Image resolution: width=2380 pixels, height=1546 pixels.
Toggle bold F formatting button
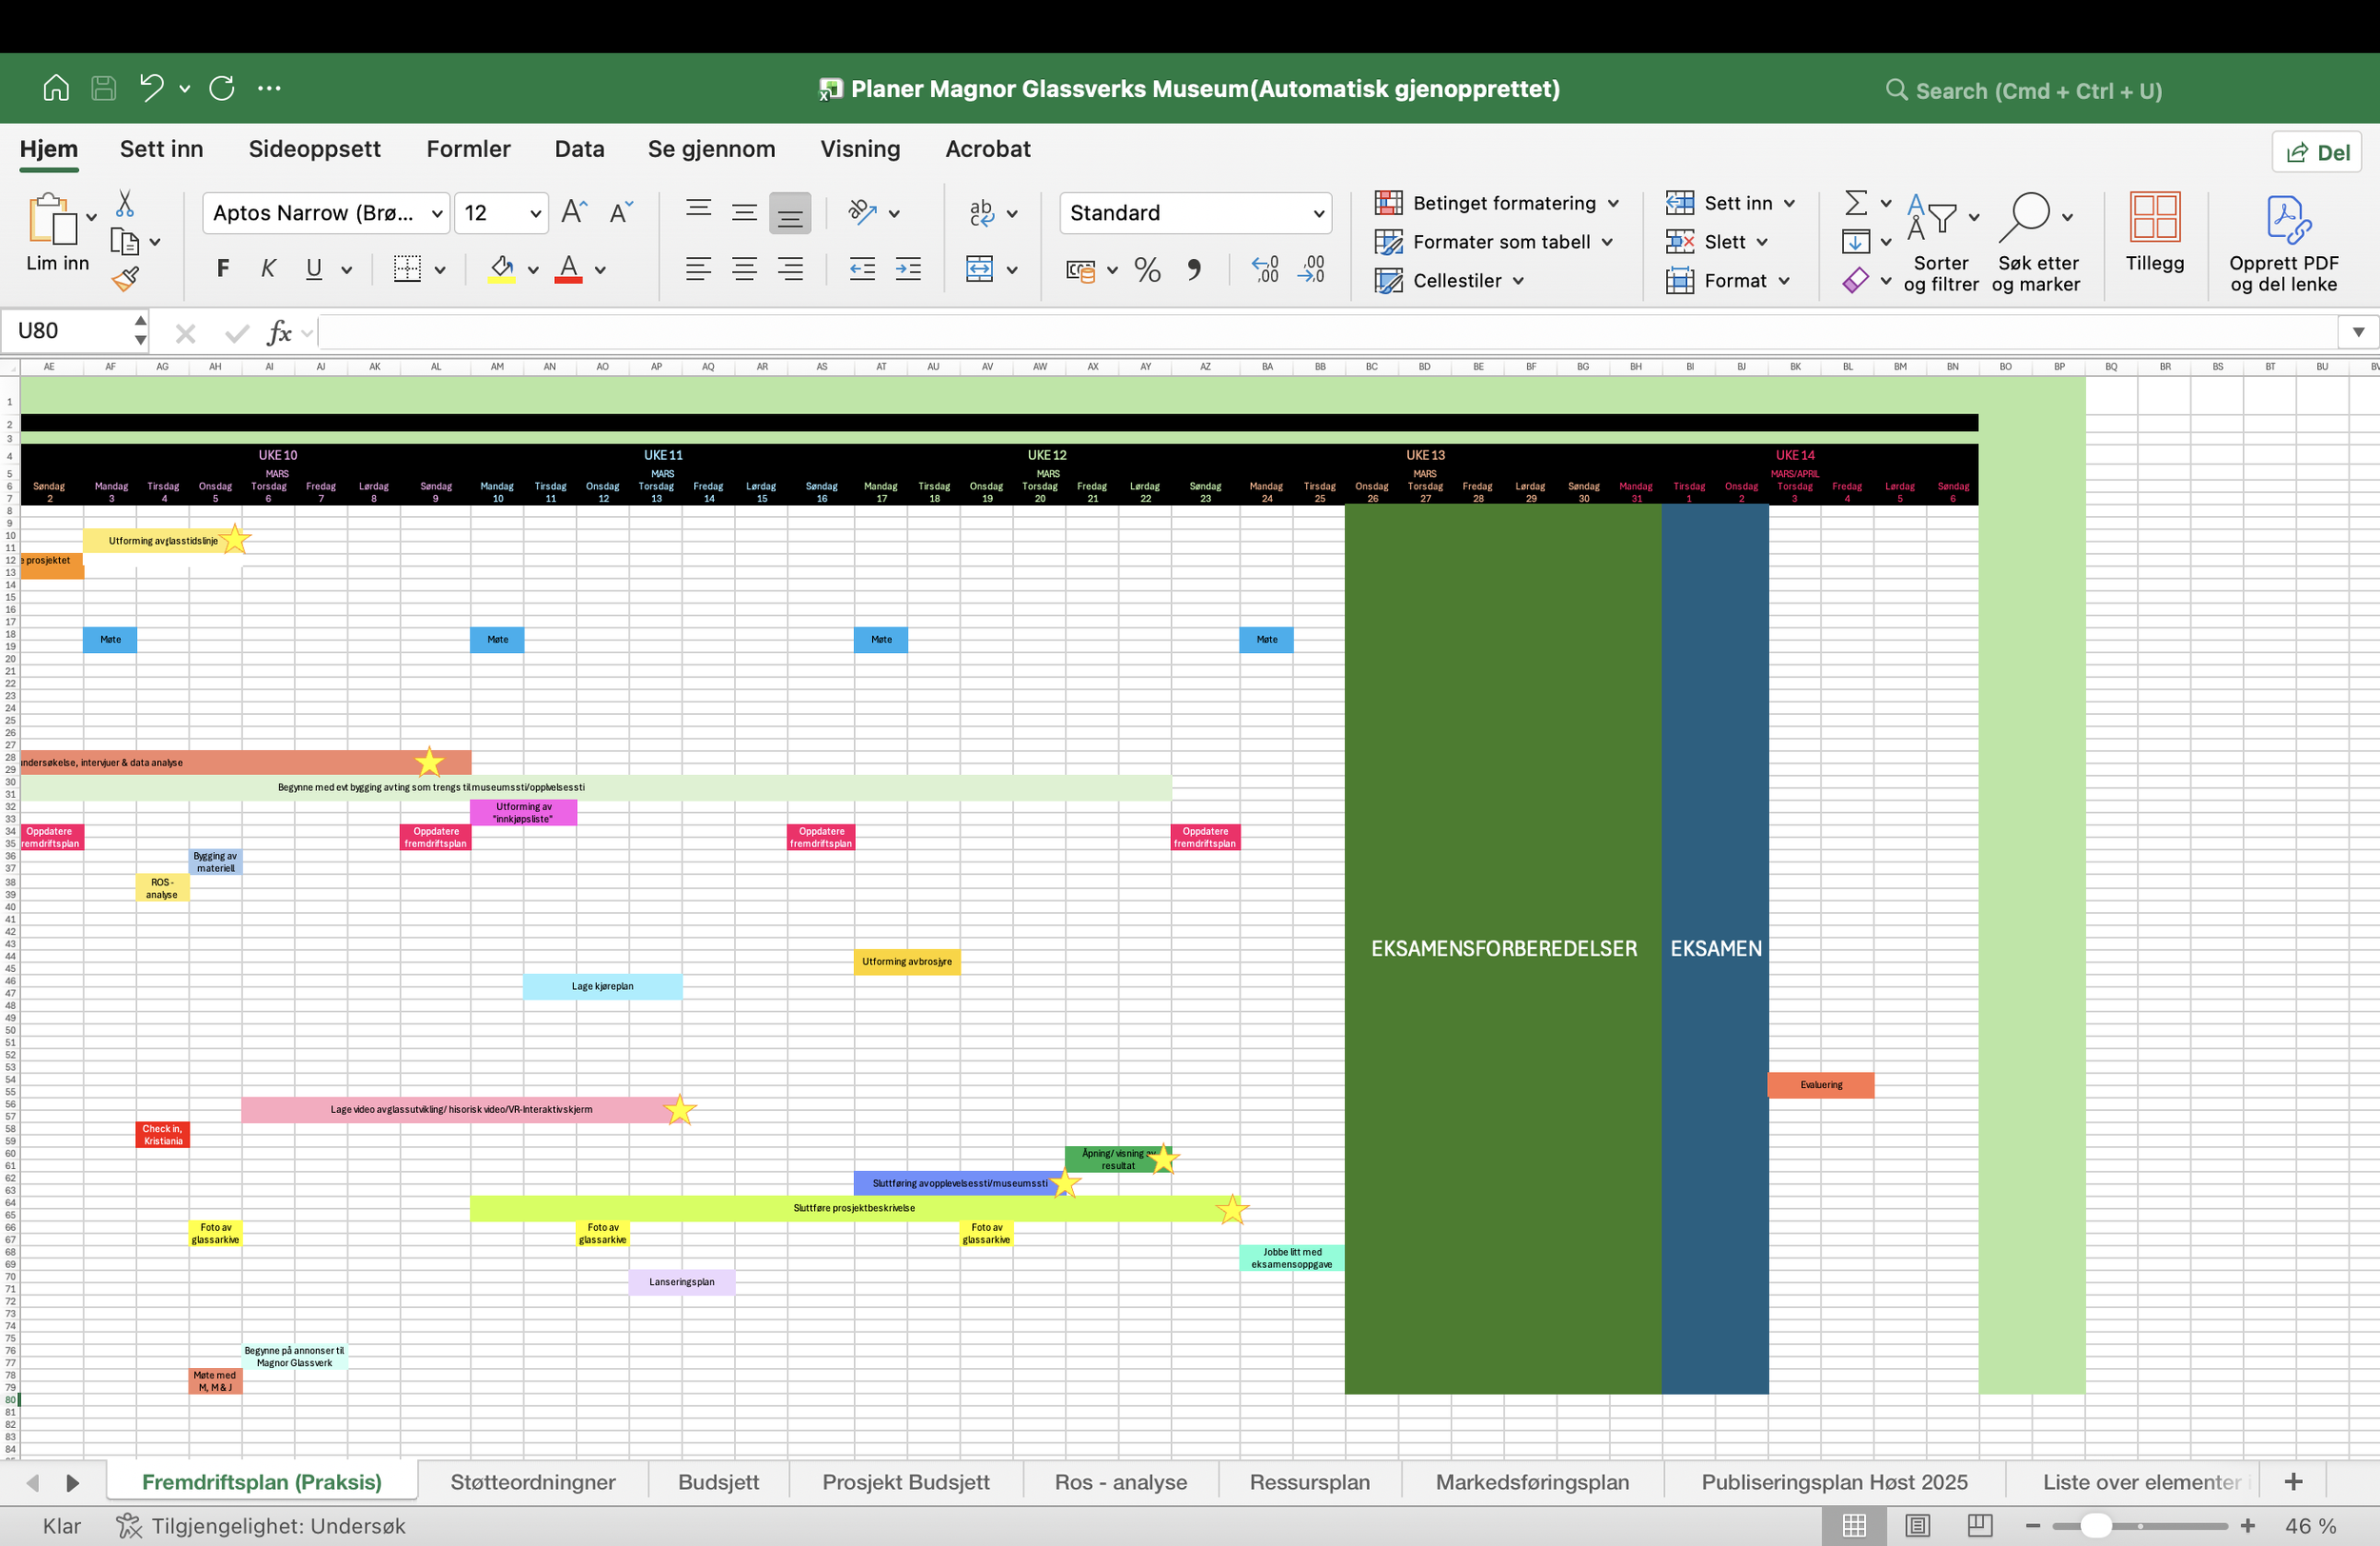tap(223, 268)
